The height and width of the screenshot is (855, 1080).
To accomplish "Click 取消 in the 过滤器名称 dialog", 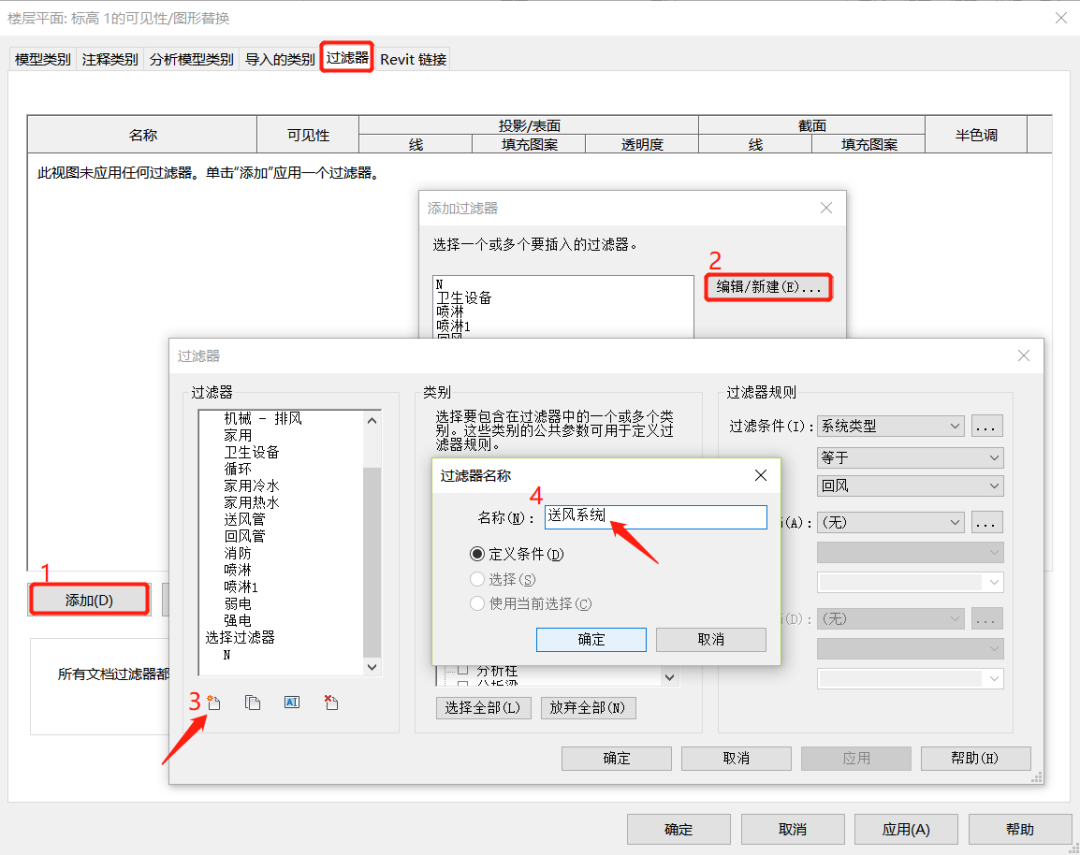I will (711, 639).
